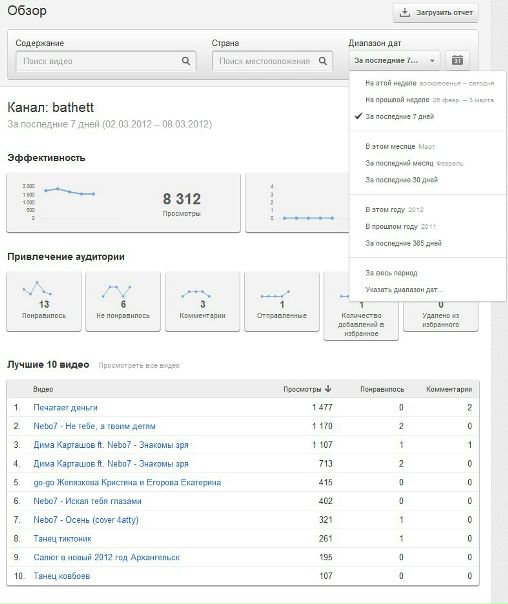The width and height of the screenshot is (508, 604).
Task: Open video 'Салют в новый 2012 год Архангельск'
Action: tap(107, 557)
